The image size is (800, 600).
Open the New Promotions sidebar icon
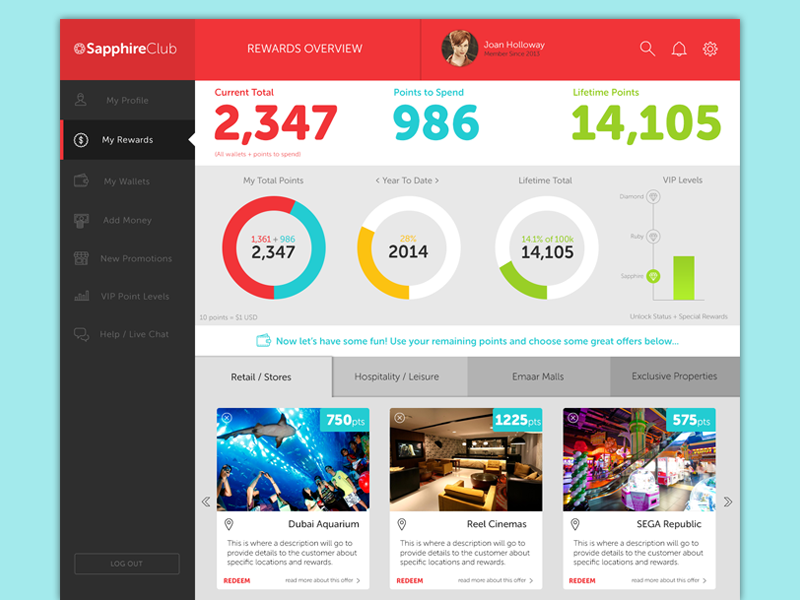[81, 258]
